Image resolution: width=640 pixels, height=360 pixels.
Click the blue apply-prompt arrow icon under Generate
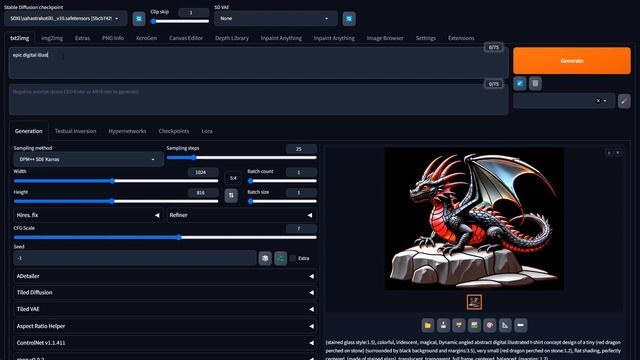520,84
